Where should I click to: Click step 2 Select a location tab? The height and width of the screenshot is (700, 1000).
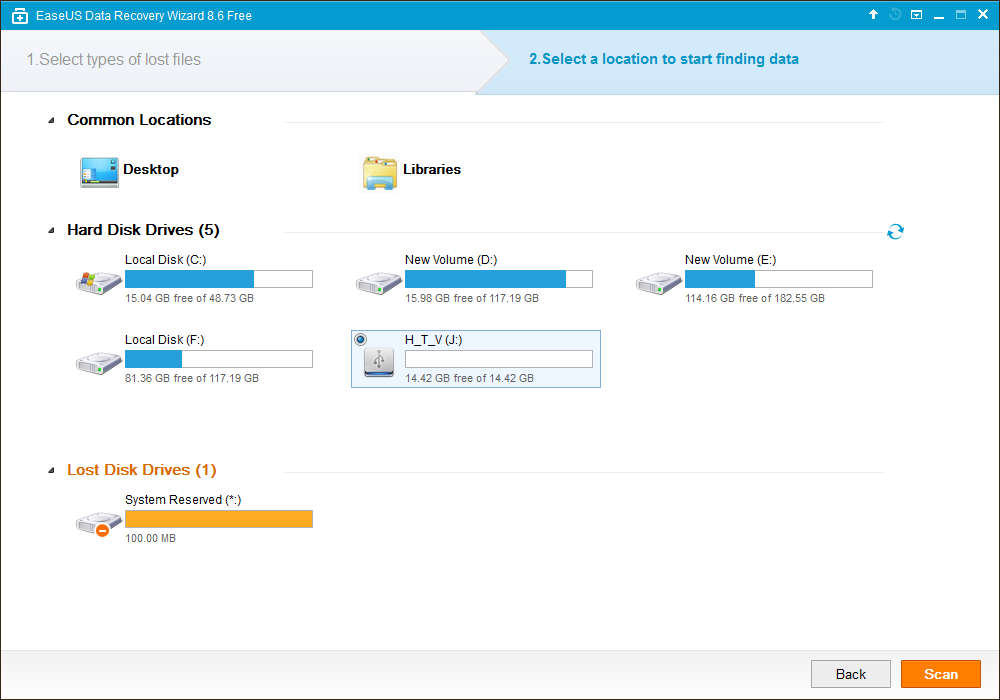click(x=664, y=59)
